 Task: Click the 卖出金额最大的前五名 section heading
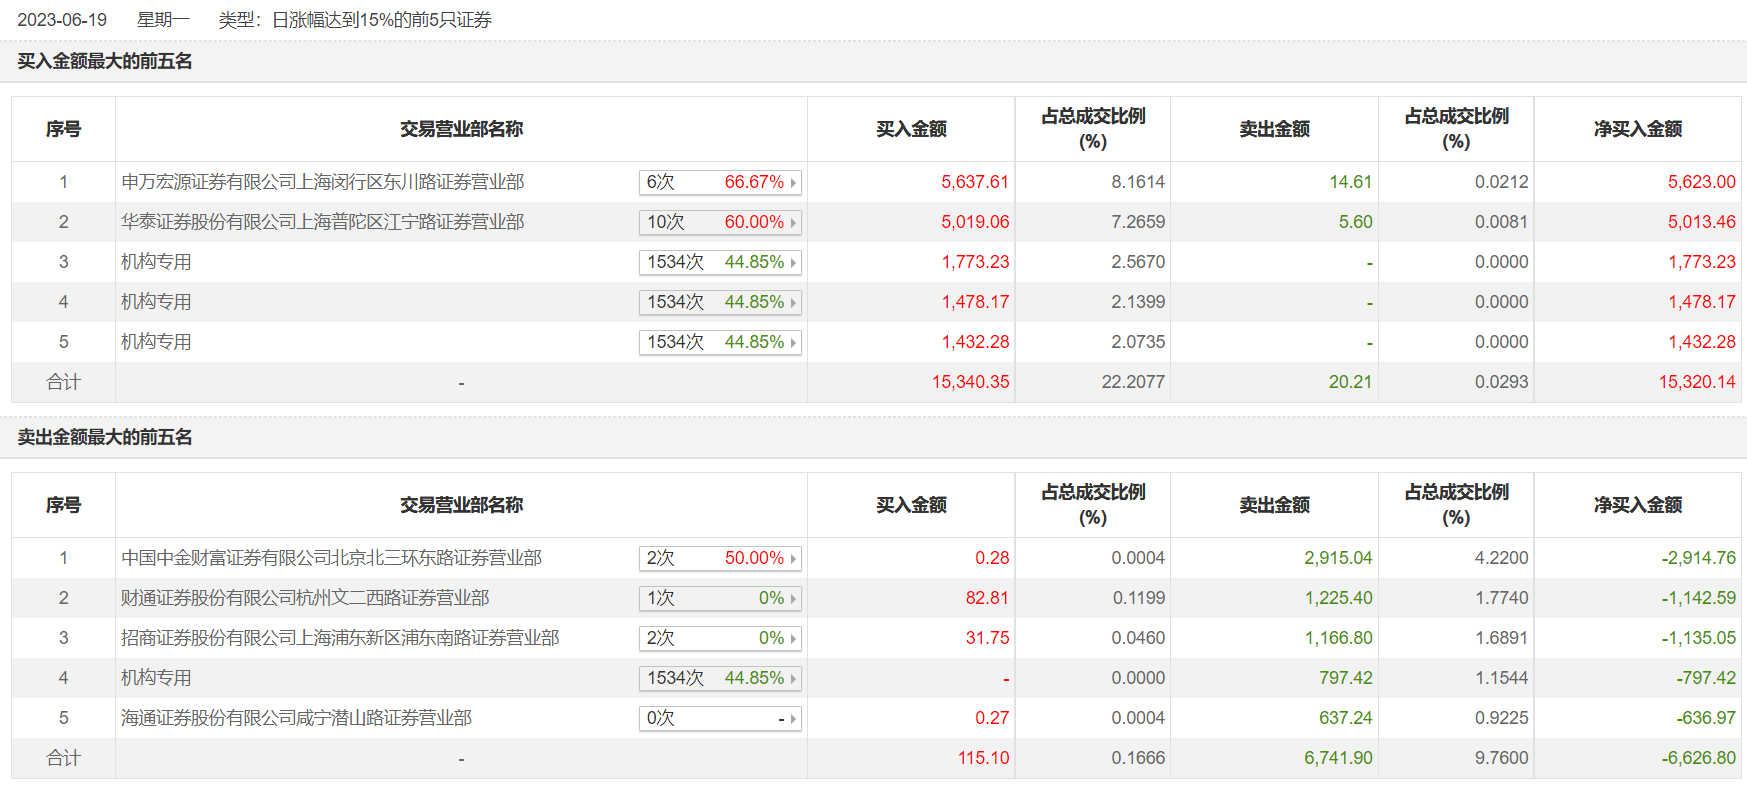[105, 437]
